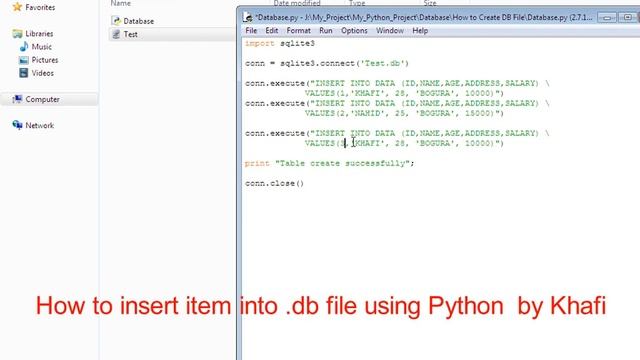Click the Music library icon
The image size is (640, 360).
(24, 47)
